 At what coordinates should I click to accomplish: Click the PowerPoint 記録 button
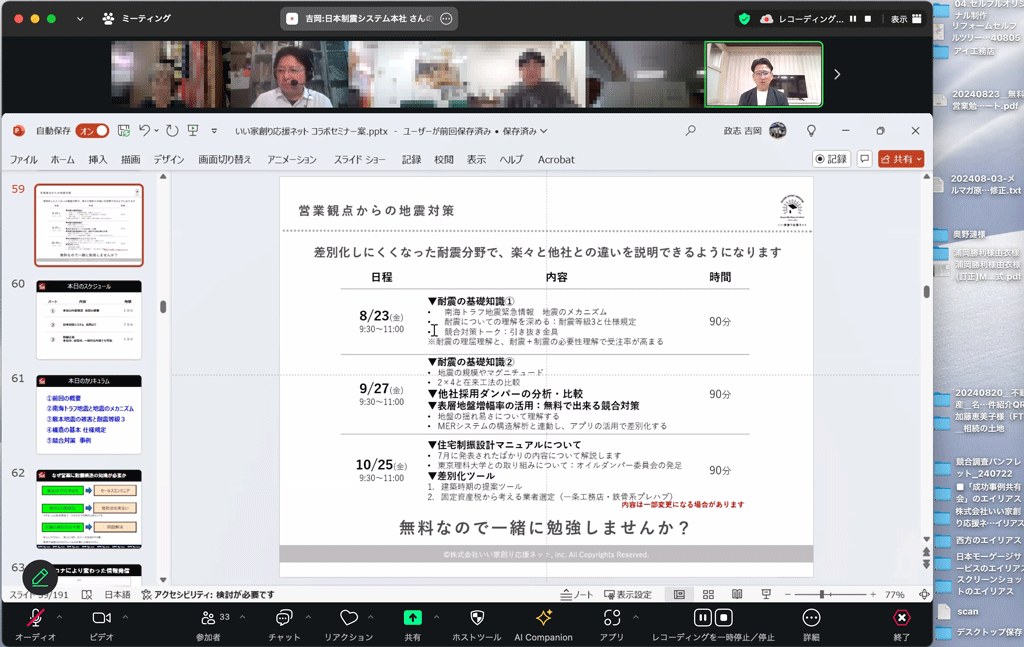click(831, 159)
